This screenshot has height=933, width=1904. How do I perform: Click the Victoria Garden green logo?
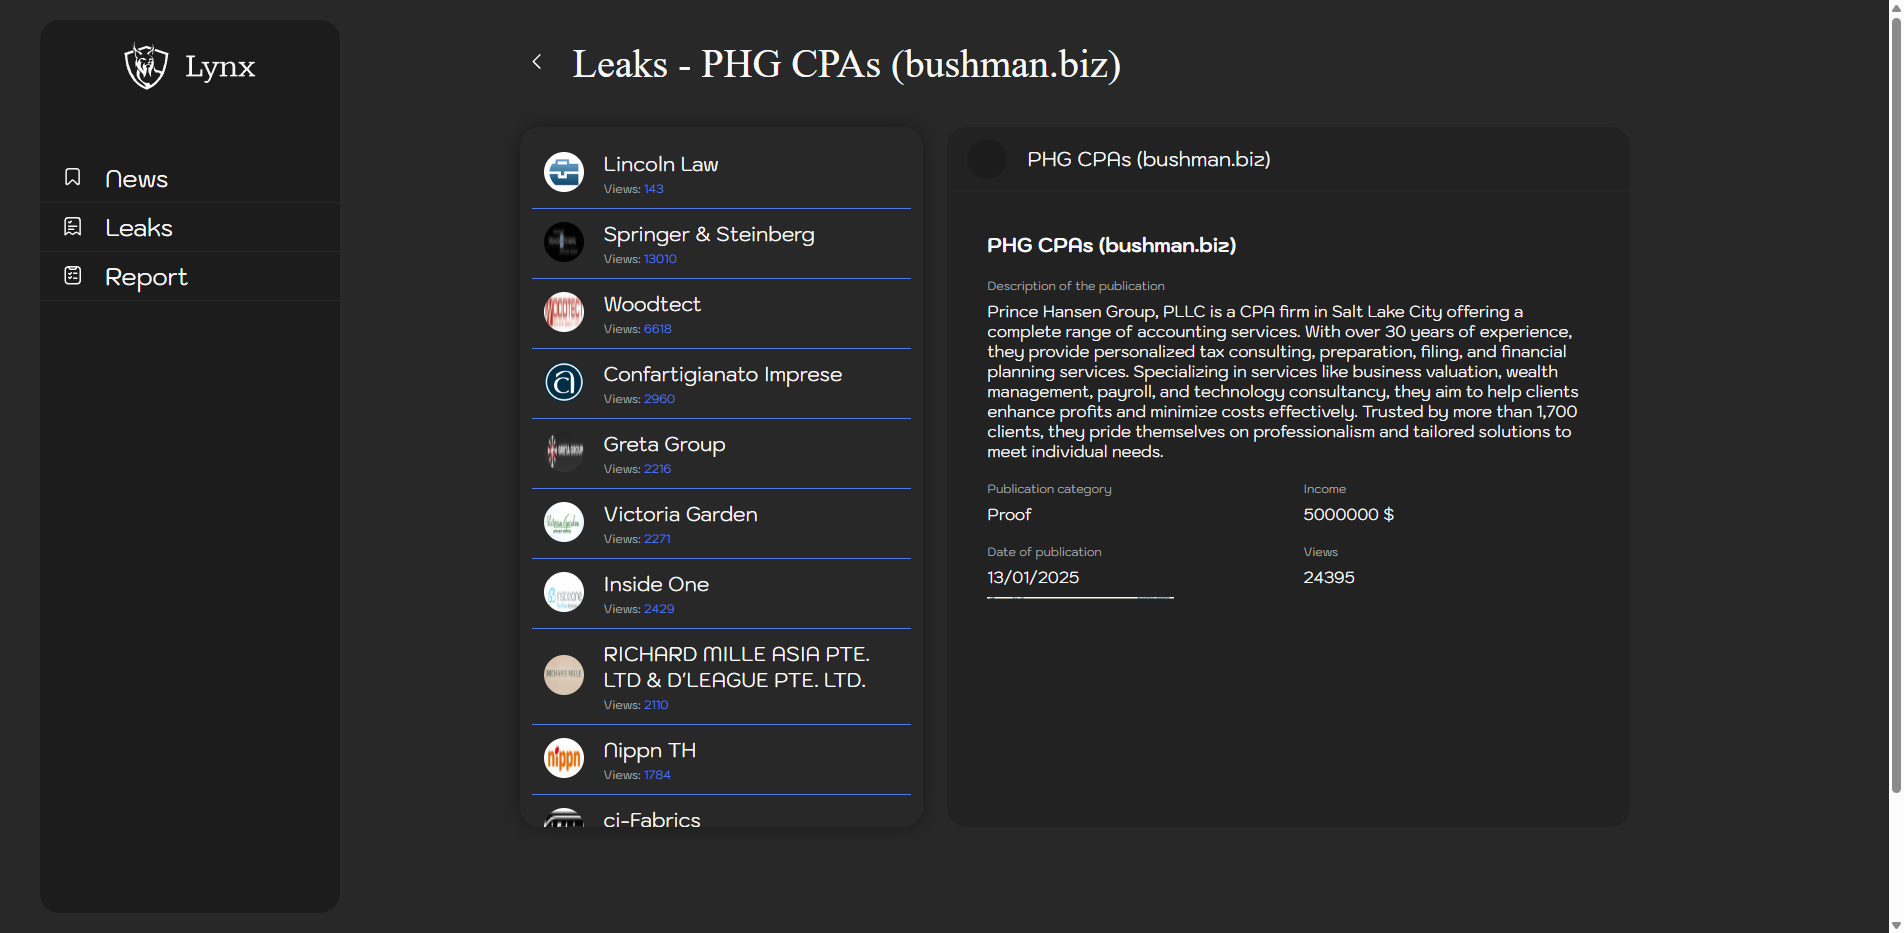[564, 522]
